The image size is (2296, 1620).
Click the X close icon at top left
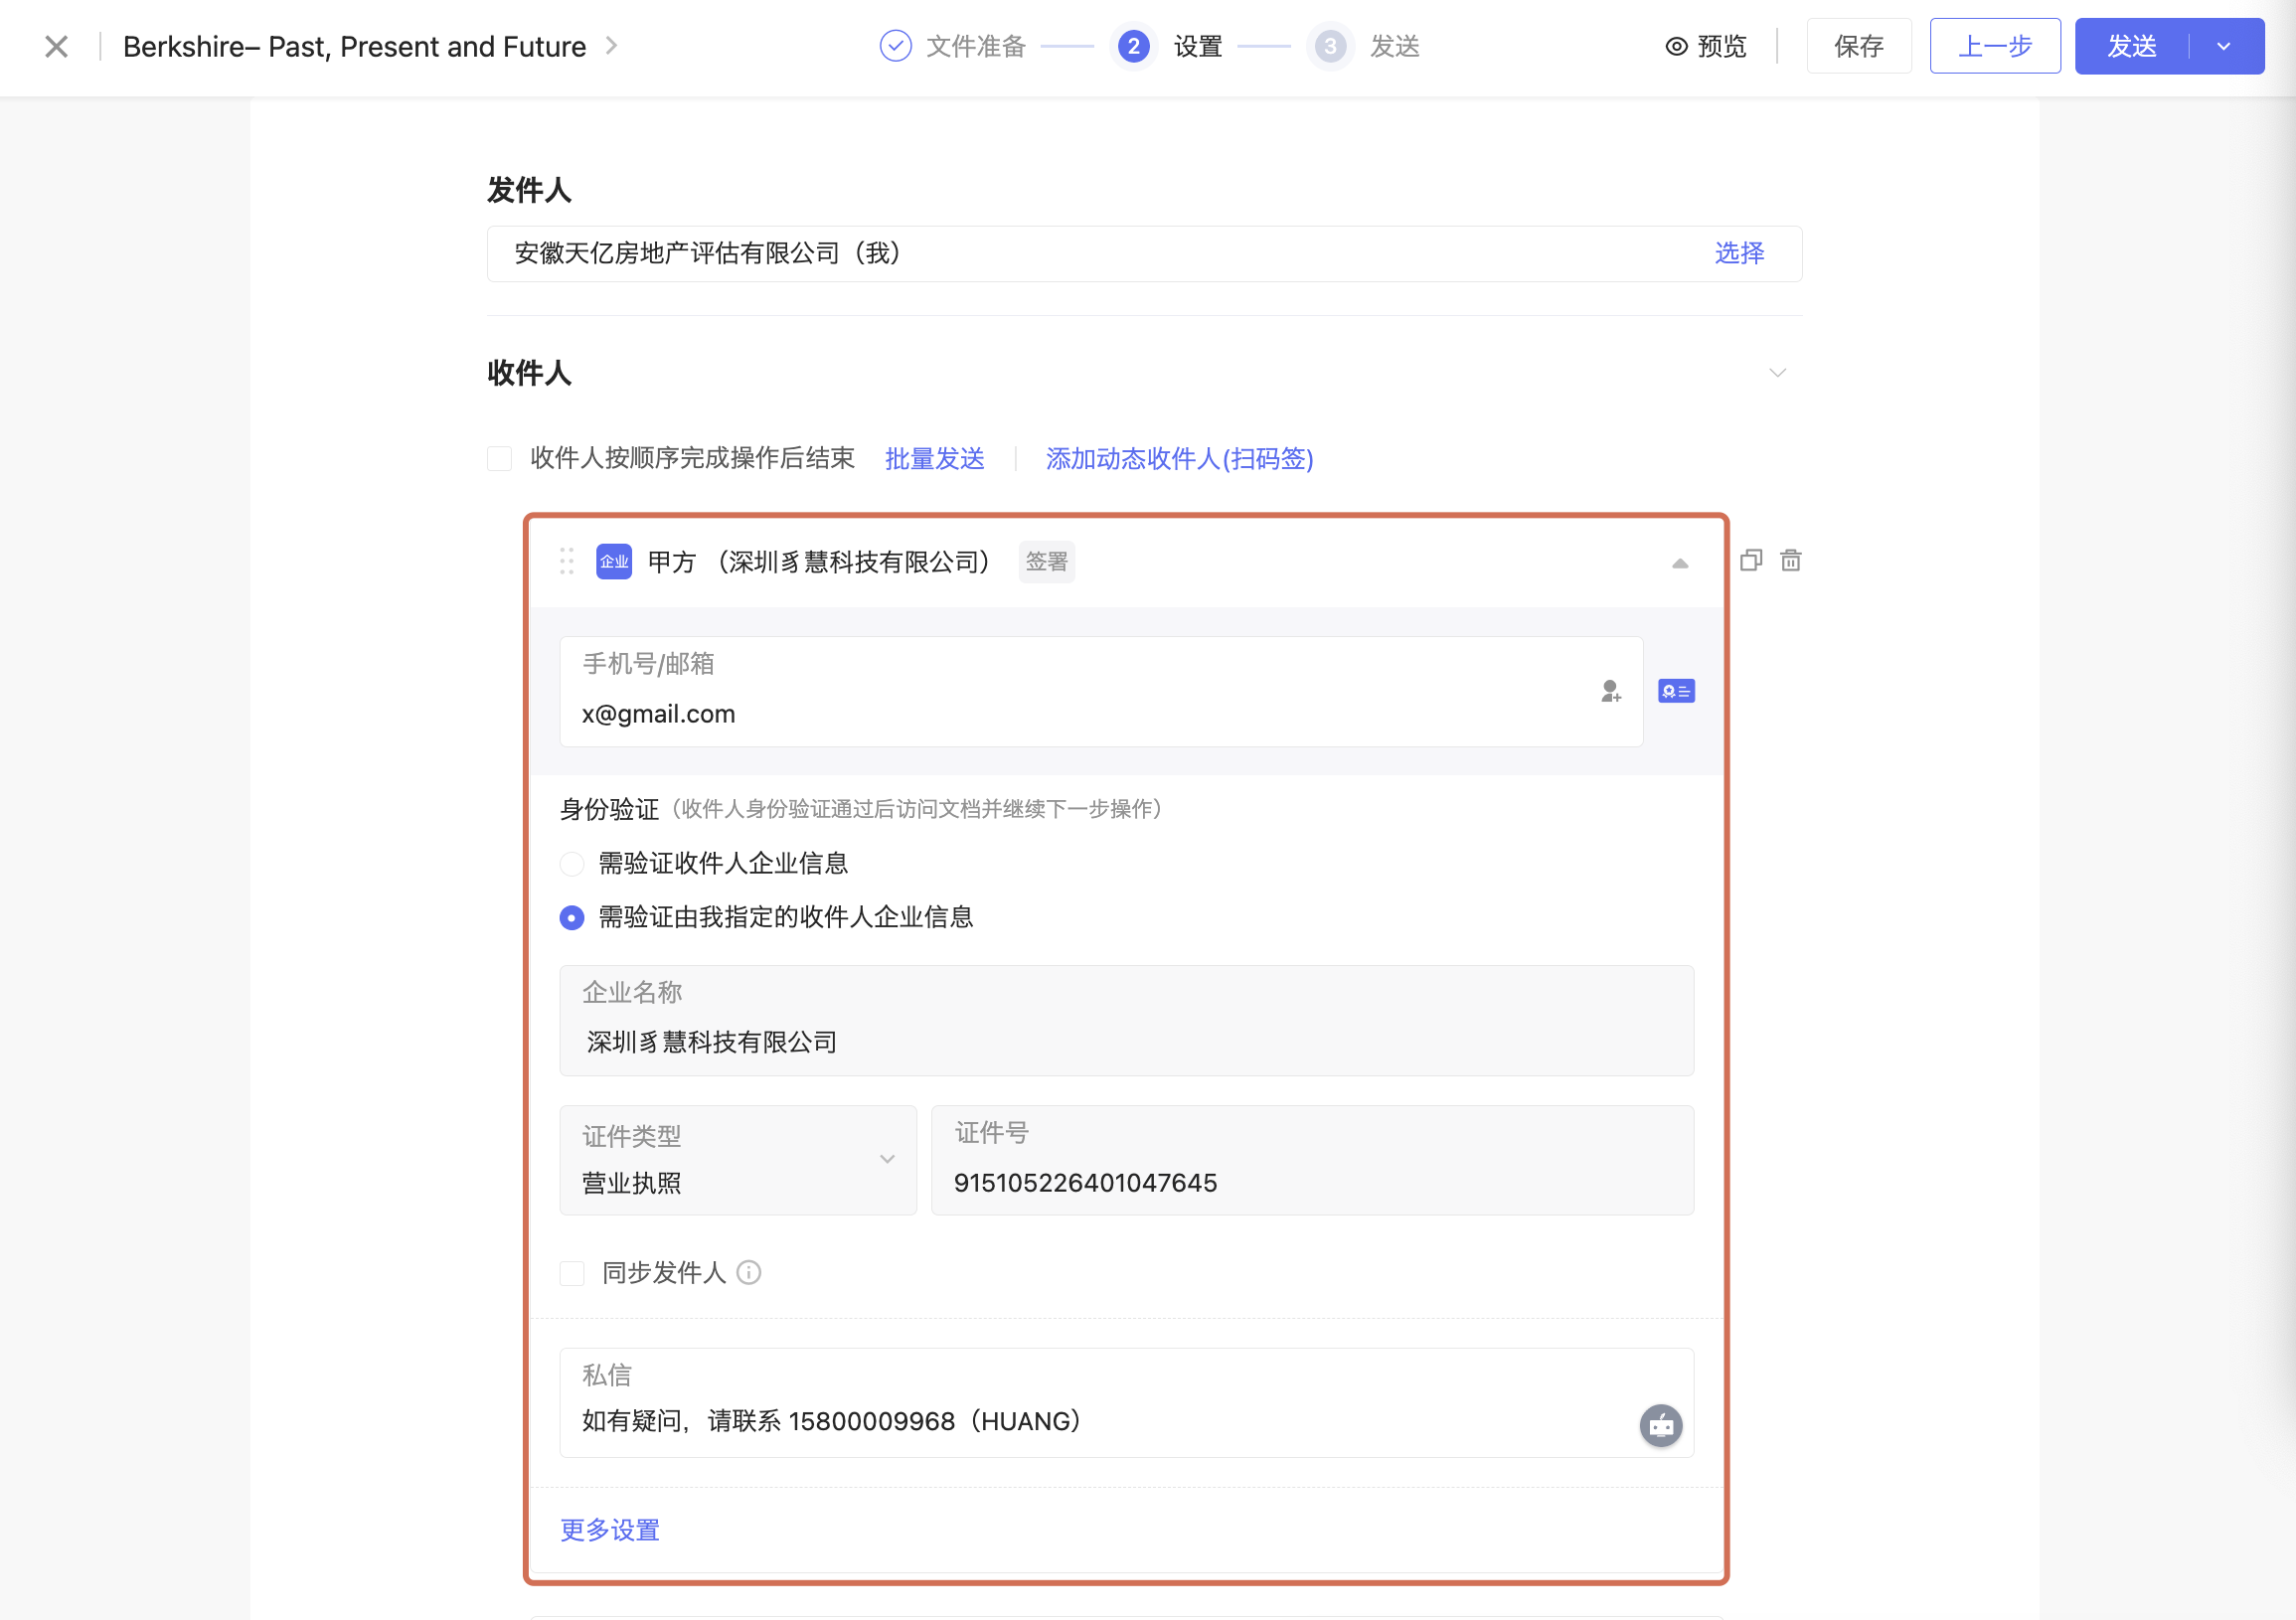pyautogui.click(x=57, y=46)
